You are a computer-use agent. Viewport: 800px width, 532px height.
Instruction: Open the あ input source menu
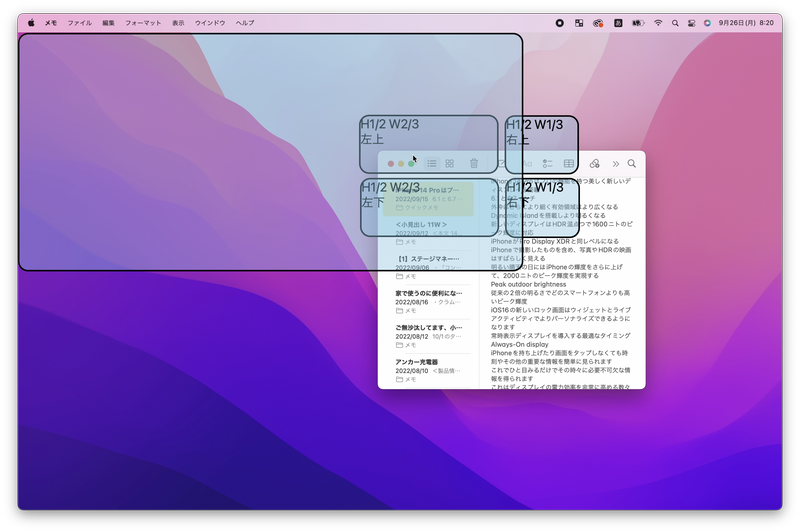[x=618, y=23]
